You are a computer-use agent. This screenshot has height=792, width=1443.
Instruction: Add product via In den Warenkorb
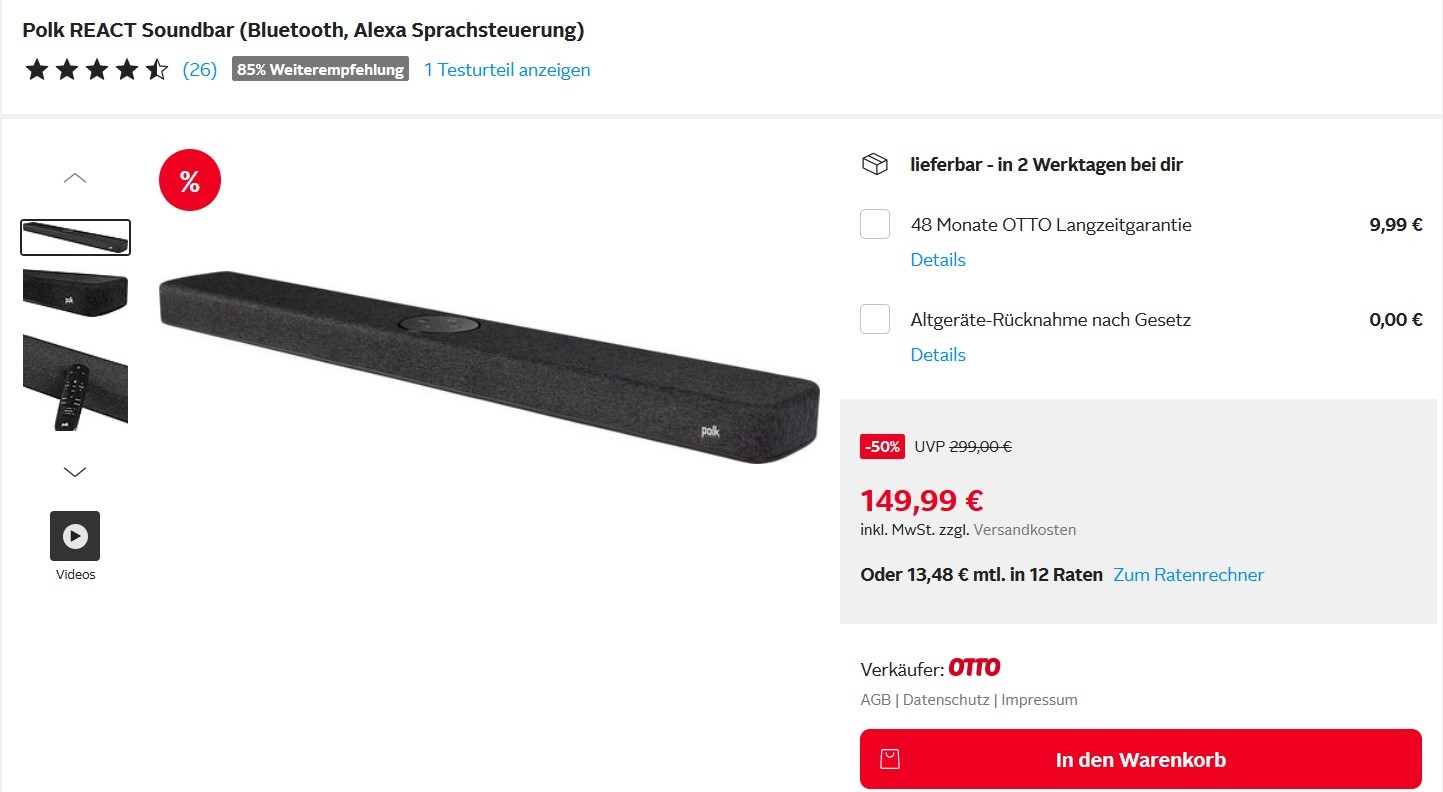click(x=1140, y=759)
